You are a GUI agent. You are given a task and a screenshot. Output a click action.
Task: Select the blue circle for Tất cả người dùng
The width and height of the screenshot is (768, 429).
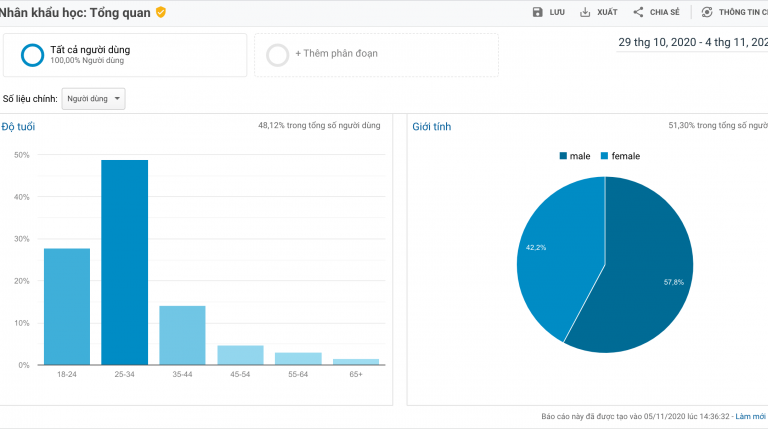[32, 55]
